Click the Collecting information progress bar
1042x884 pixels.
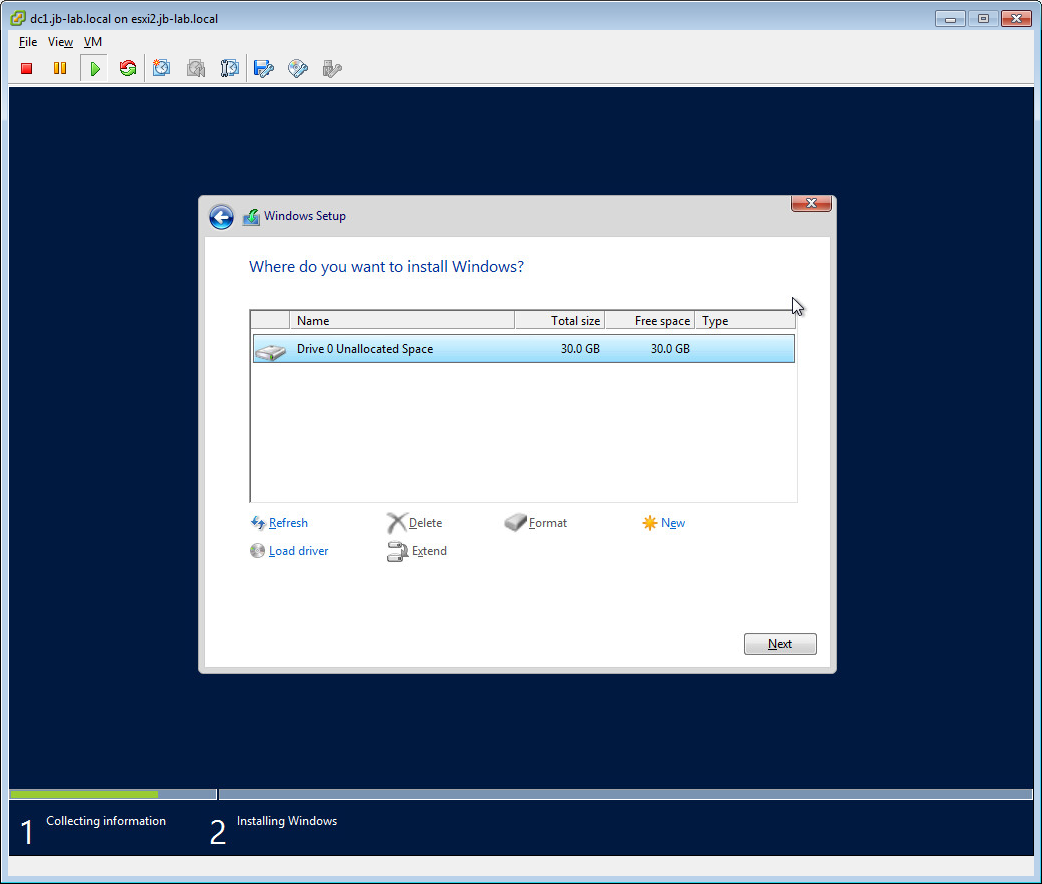pos(113,794)
